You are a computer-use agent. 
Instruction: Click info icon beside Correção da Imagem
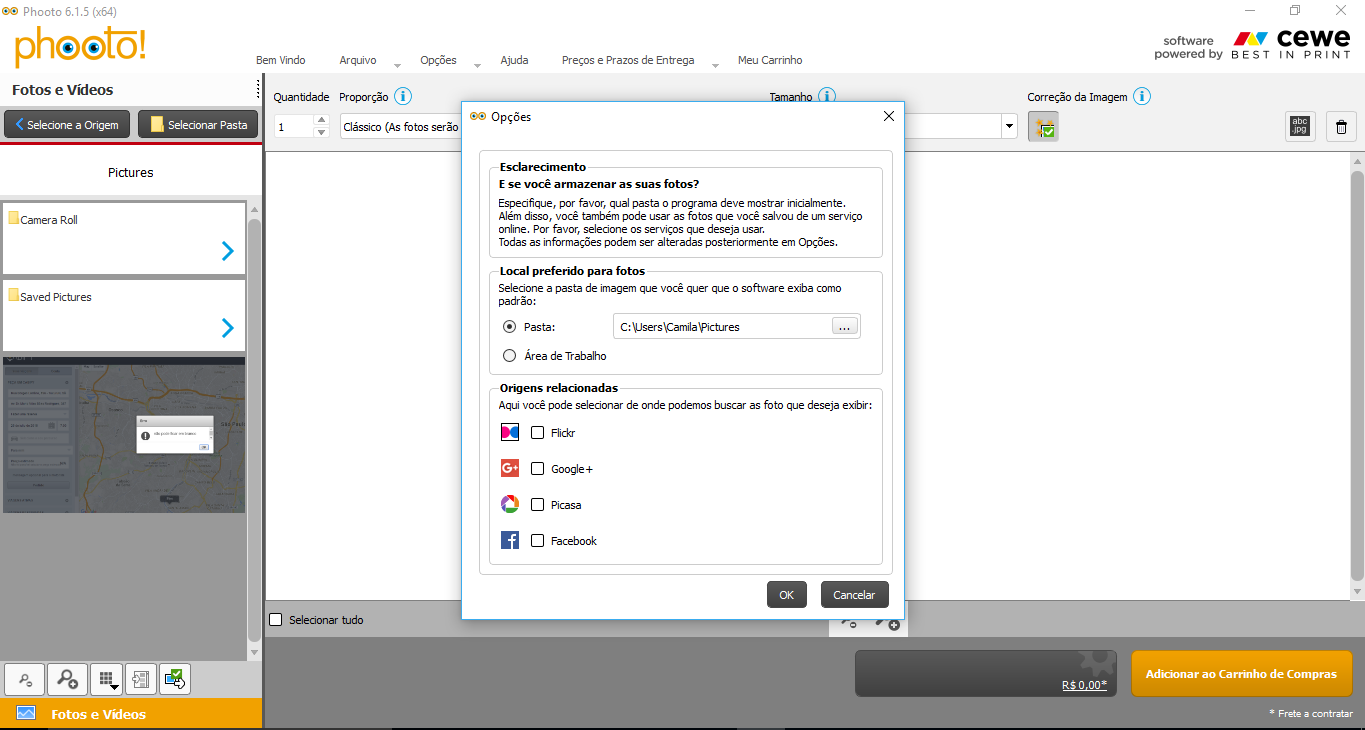(x=1142, y=97)
